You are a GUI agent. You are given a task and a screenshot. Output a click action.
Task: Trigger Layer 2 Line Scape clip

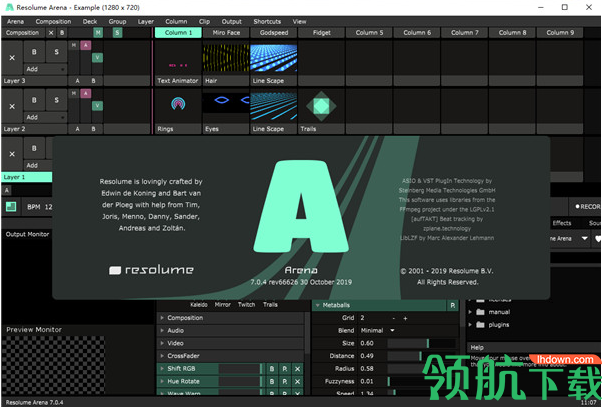(273, 106)
